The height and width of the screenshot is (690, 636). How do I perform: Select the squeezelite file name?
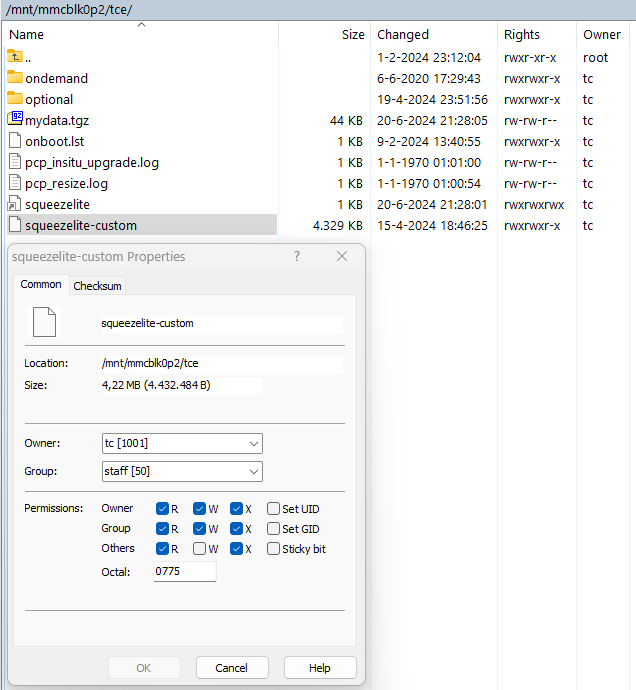click(x=57, y=205)
